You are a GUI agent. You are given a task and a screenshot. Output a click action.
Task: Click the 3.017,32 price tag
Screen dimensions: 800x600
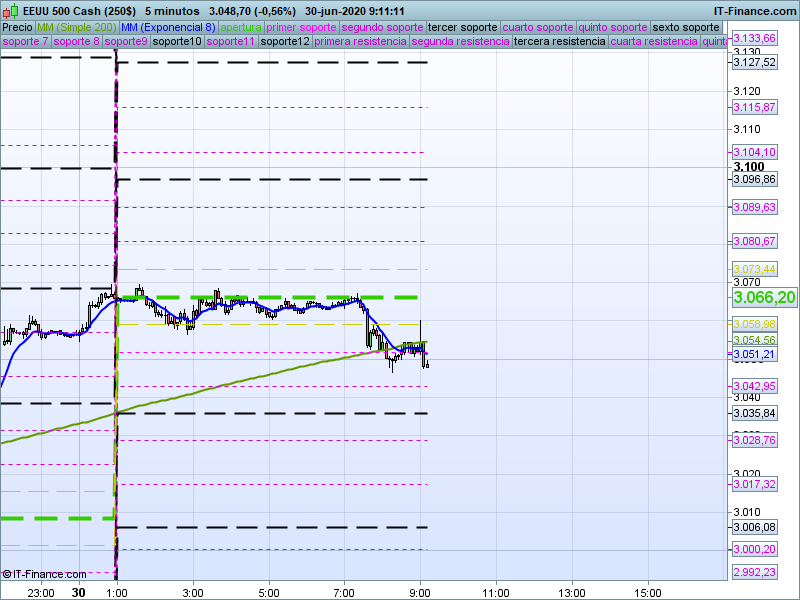pyautogui.click(x=755, y=484)
